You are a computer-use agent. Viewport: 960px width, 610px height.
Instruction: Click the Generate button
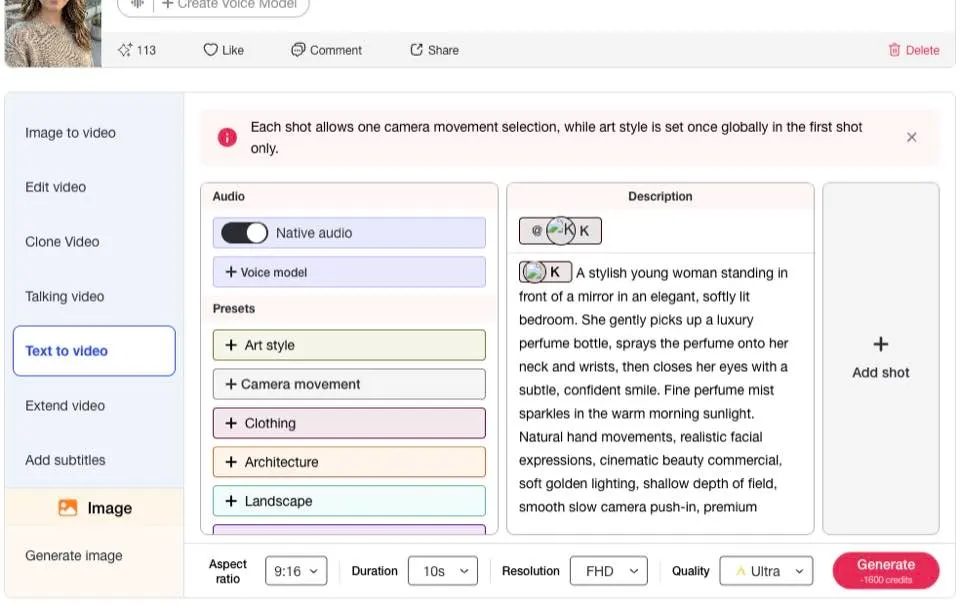point(886,571)
